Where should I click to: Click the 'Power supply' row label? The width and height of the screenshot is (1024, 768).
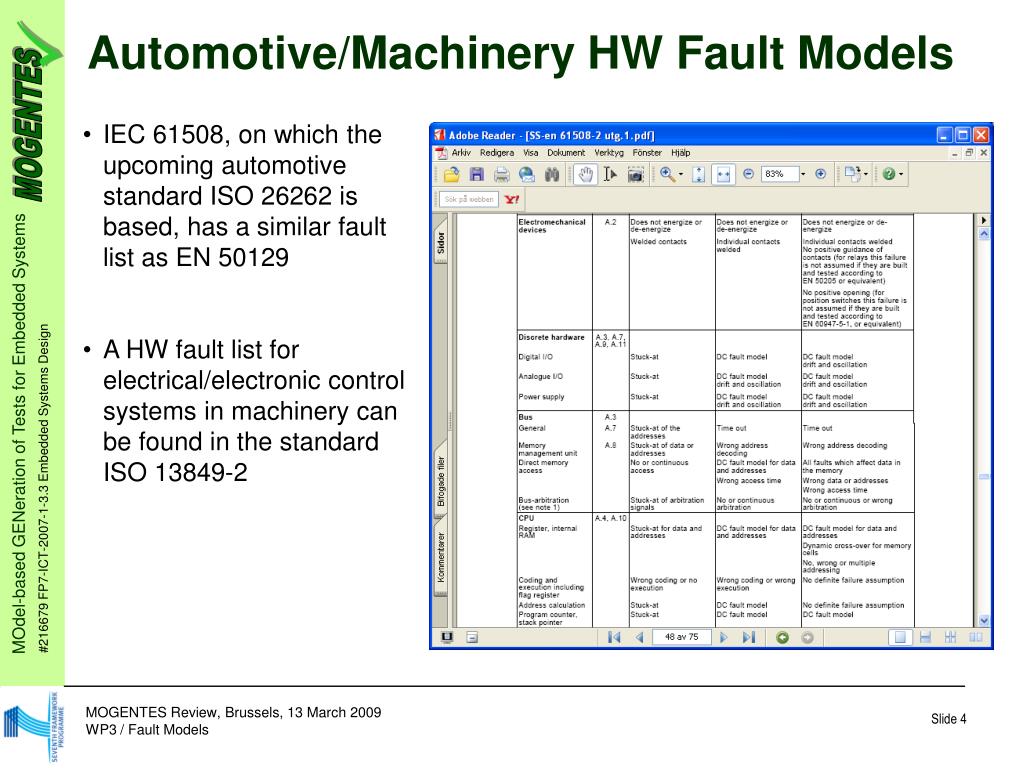tap(541, 397)
